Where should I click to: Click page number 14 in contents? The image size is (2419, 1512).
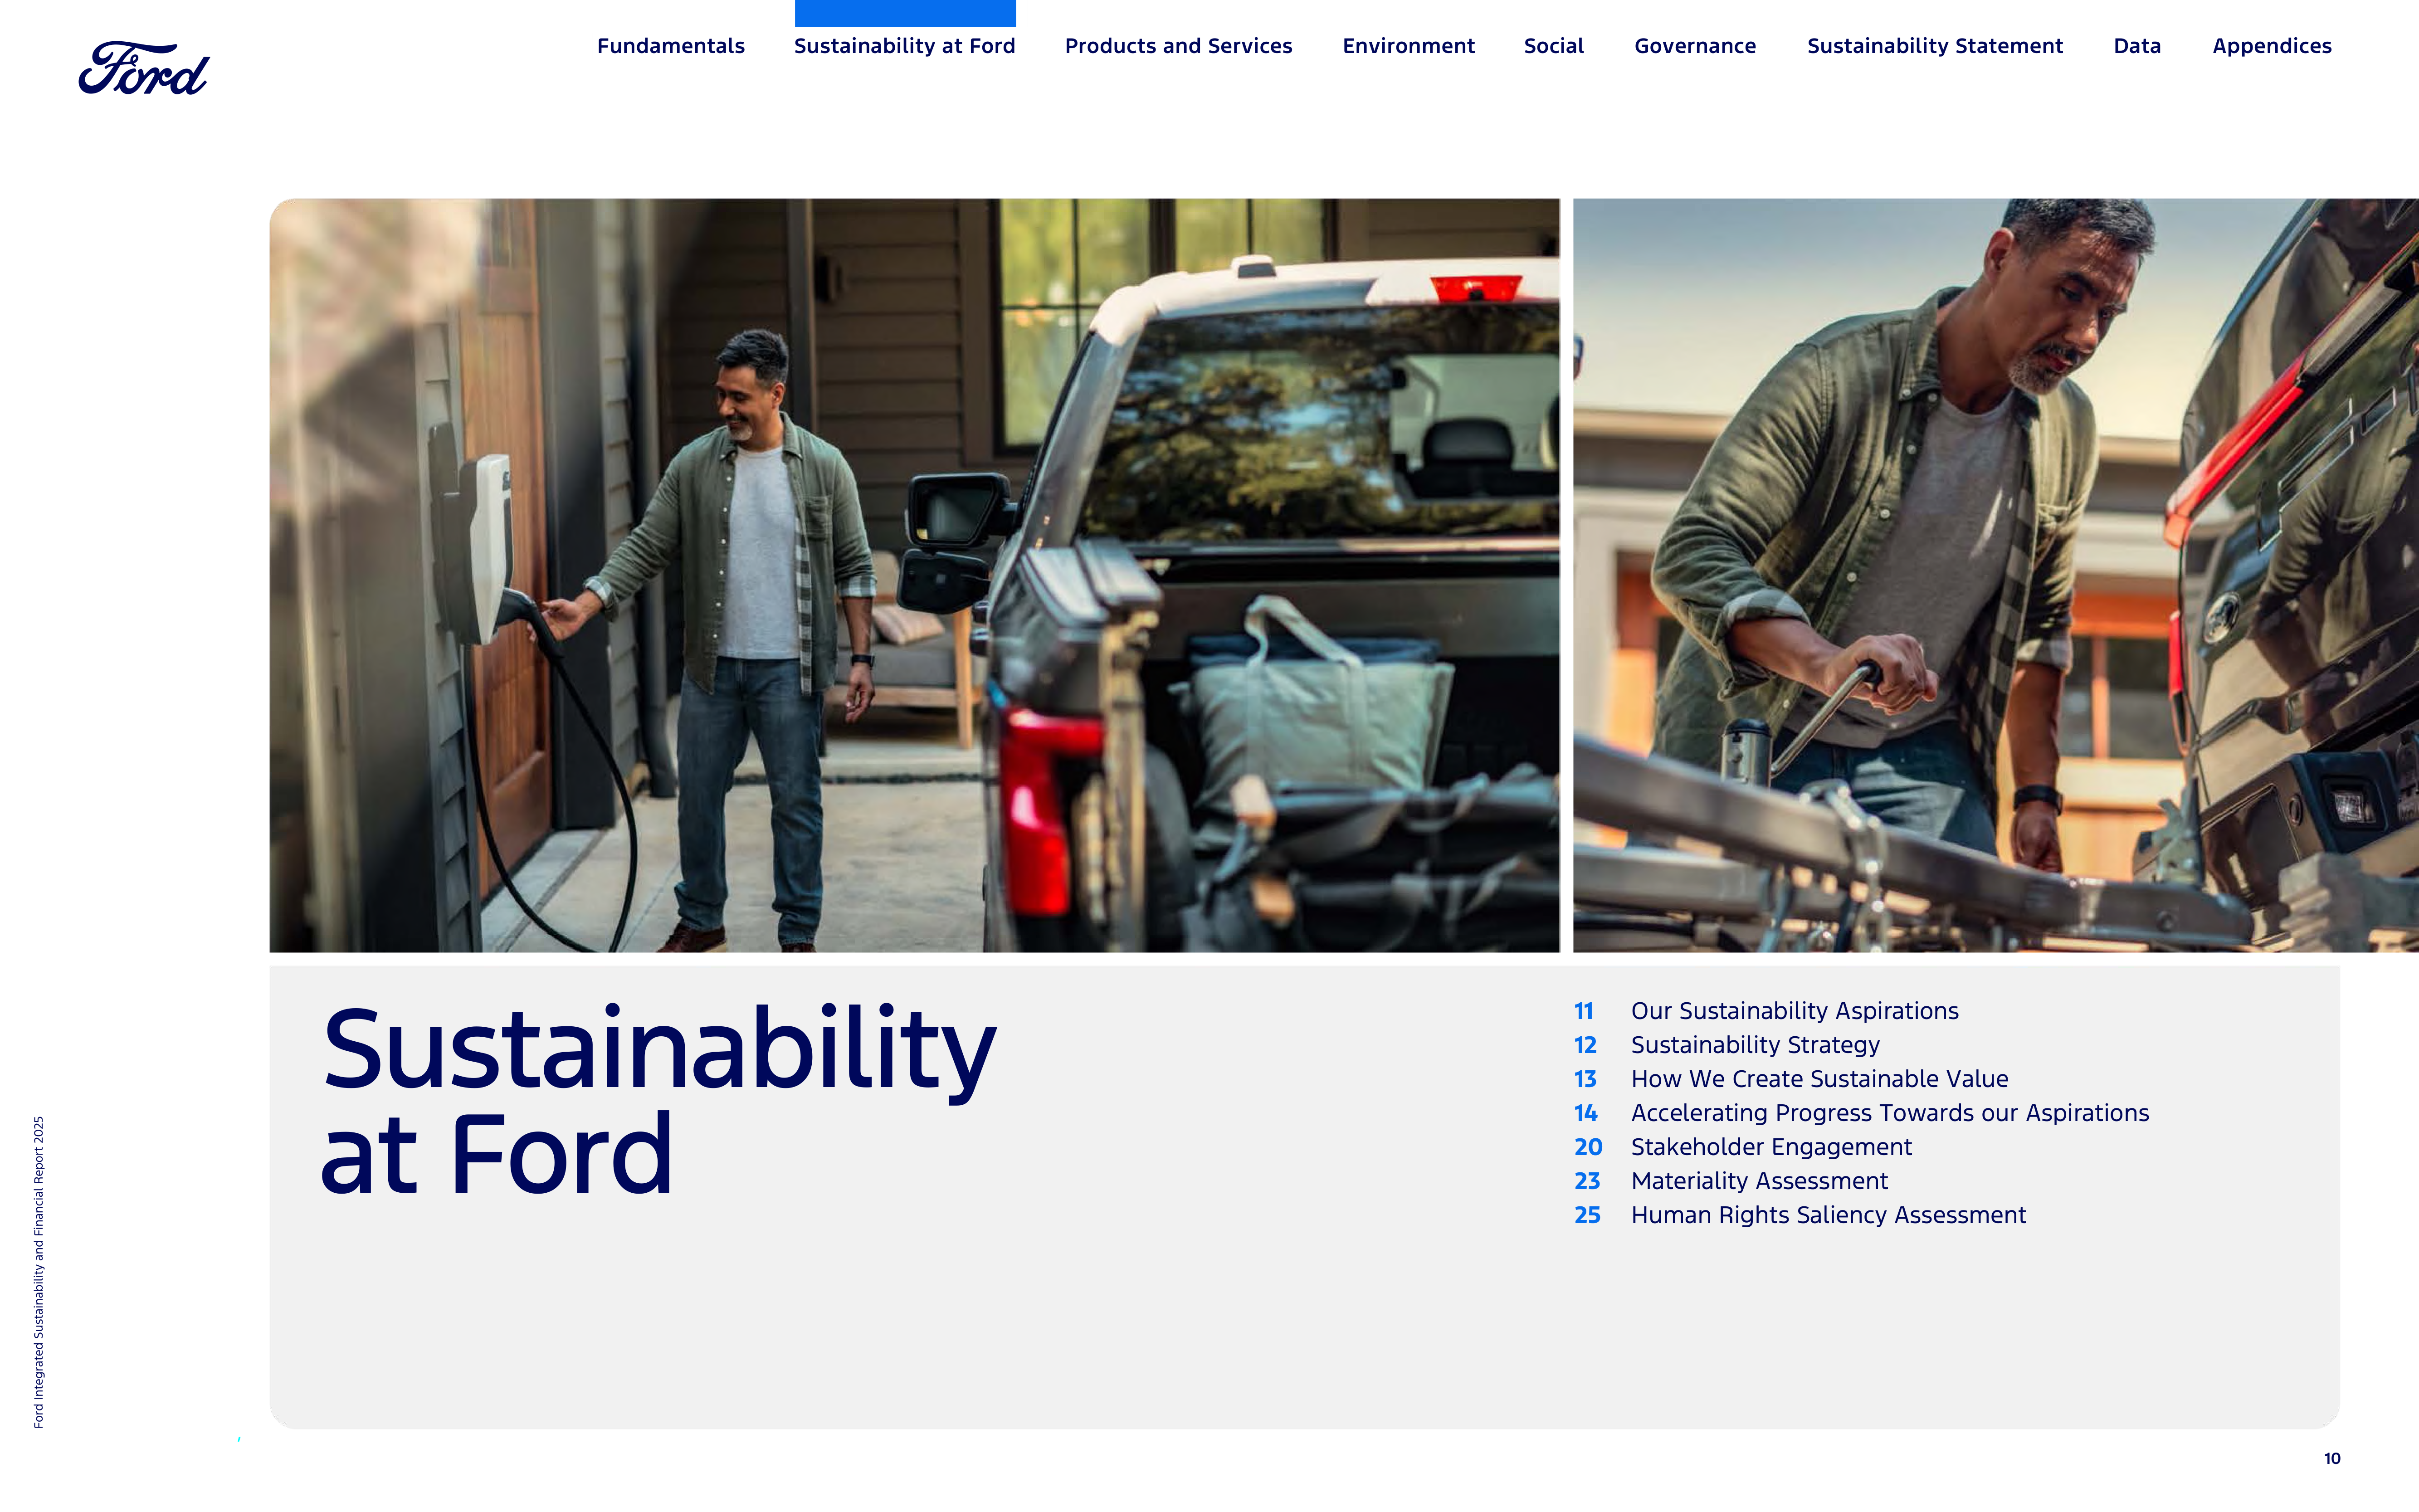[x=1586, y=1113]
